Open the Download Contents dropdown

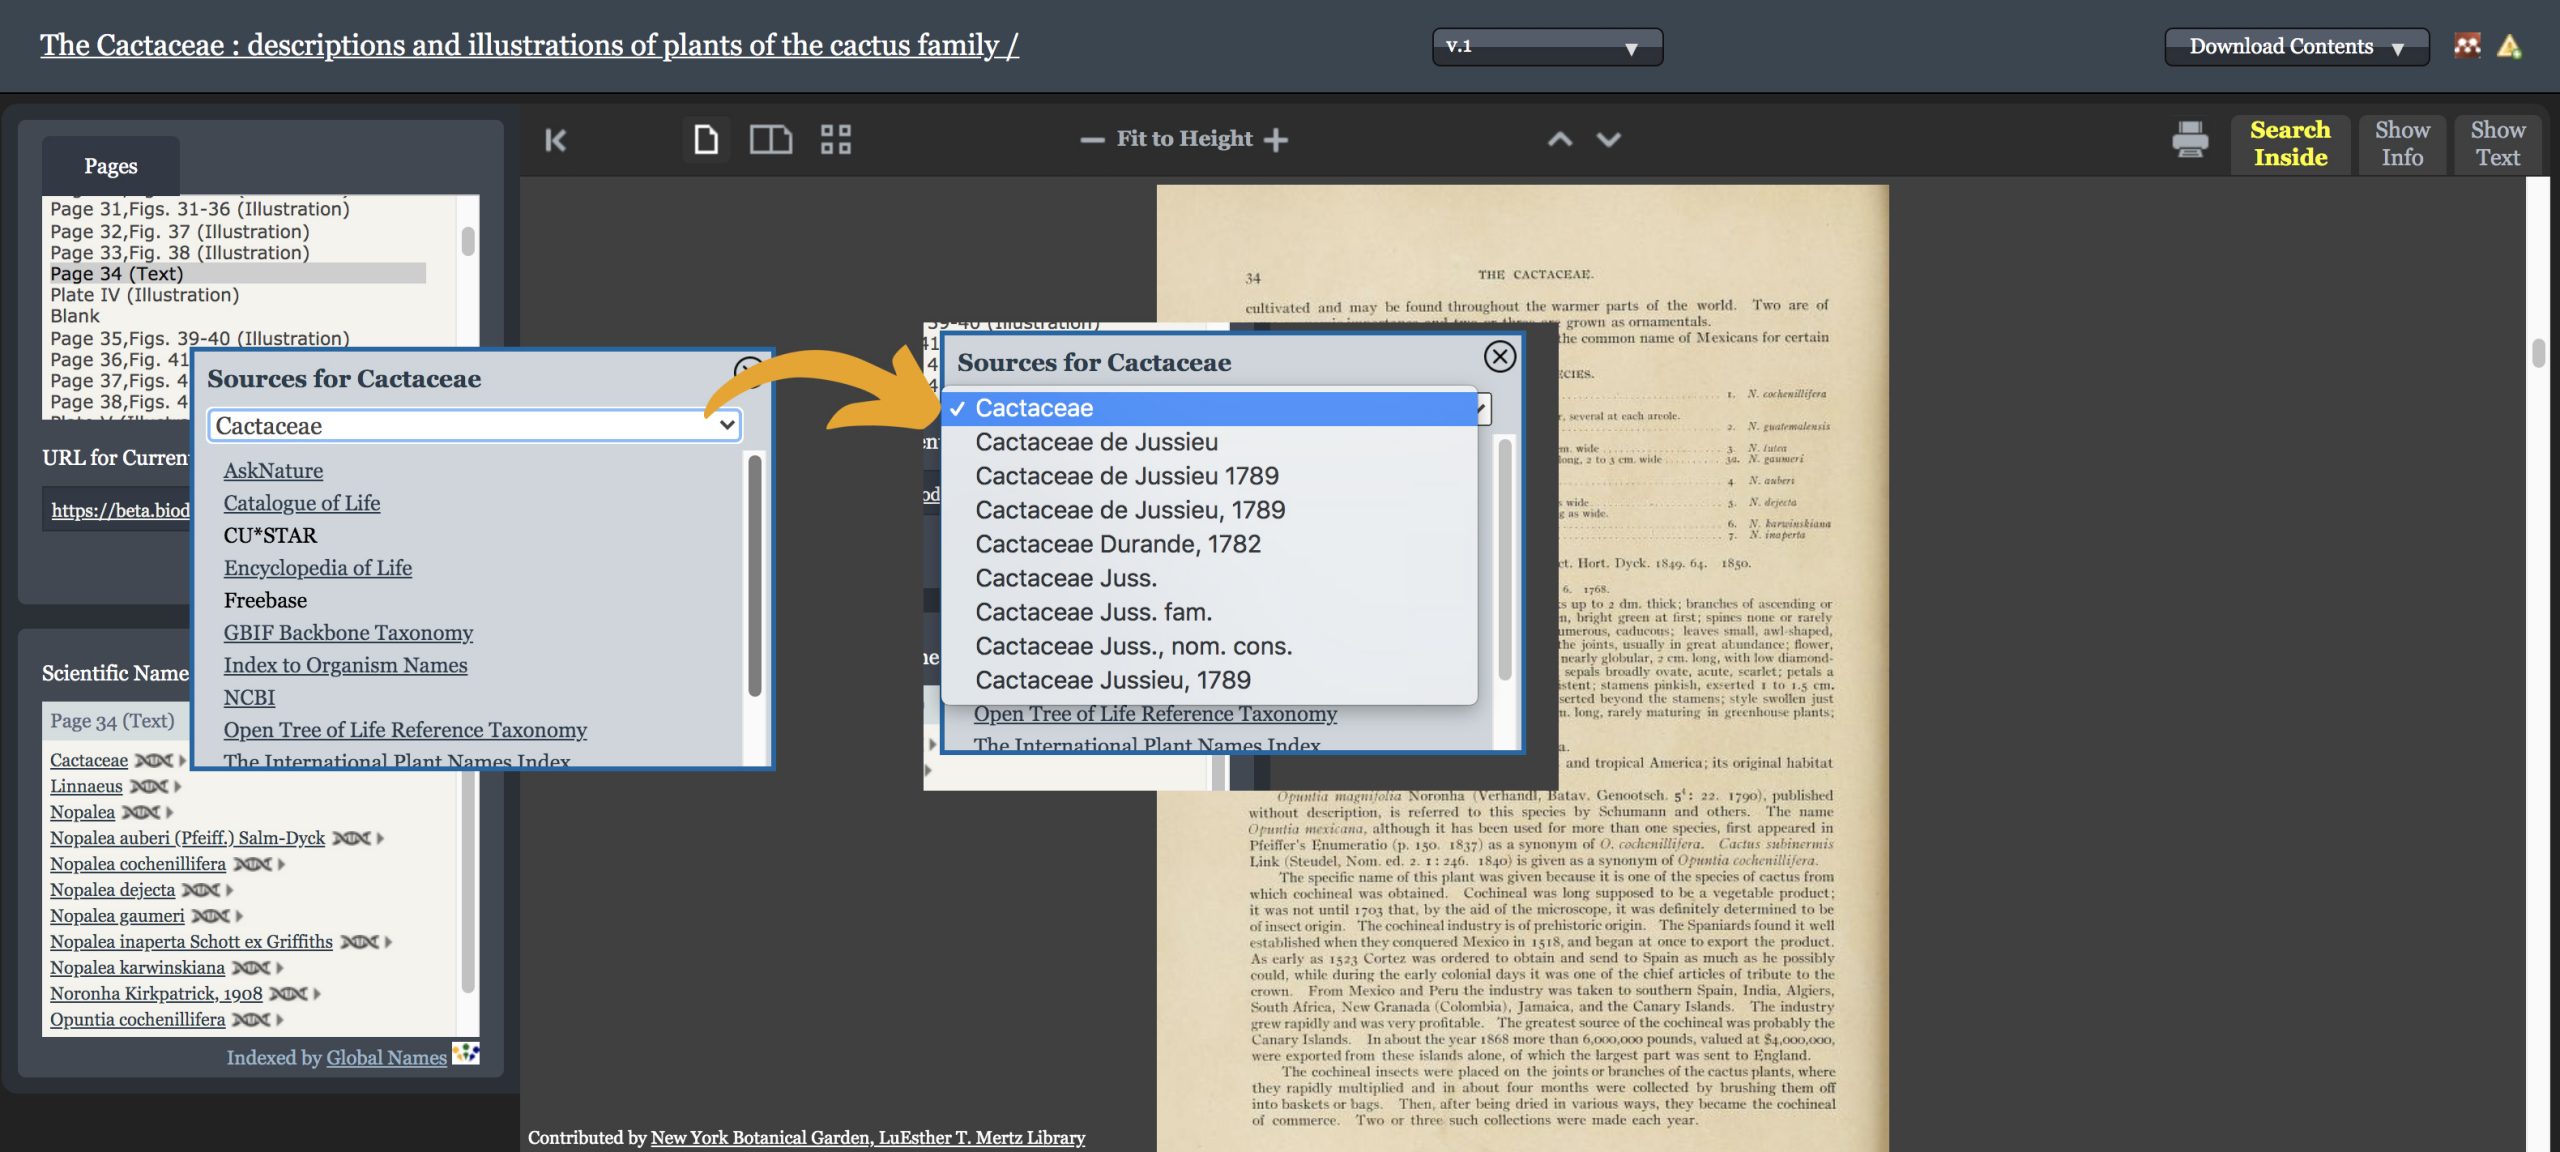click(2296, 47)
